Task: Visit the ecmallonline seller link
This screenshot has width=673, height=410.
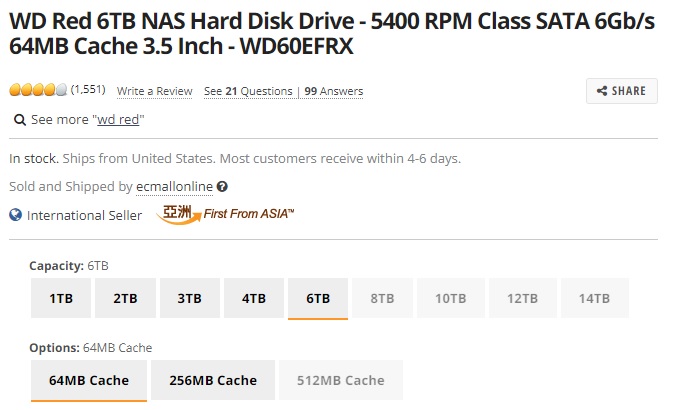Action: pos(174,187)
